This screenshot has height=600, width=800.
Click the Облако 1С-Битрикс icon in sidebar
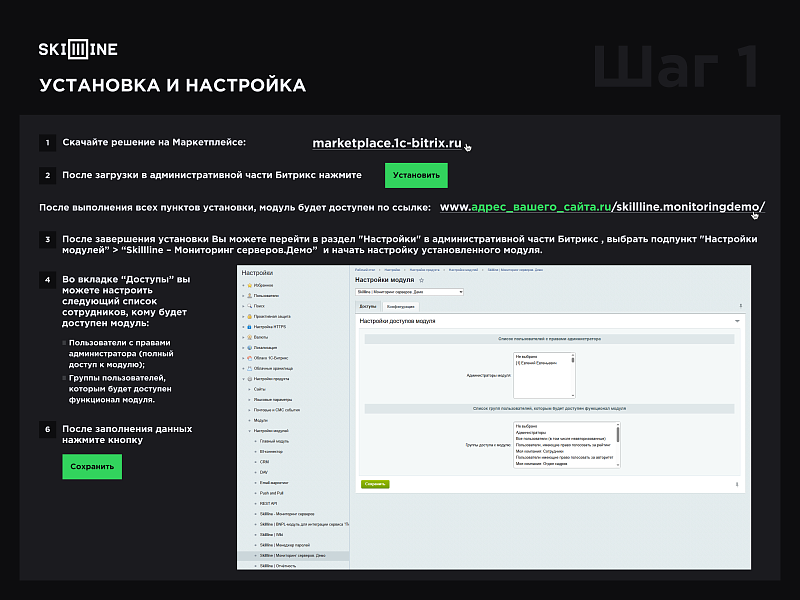(249, 359)
